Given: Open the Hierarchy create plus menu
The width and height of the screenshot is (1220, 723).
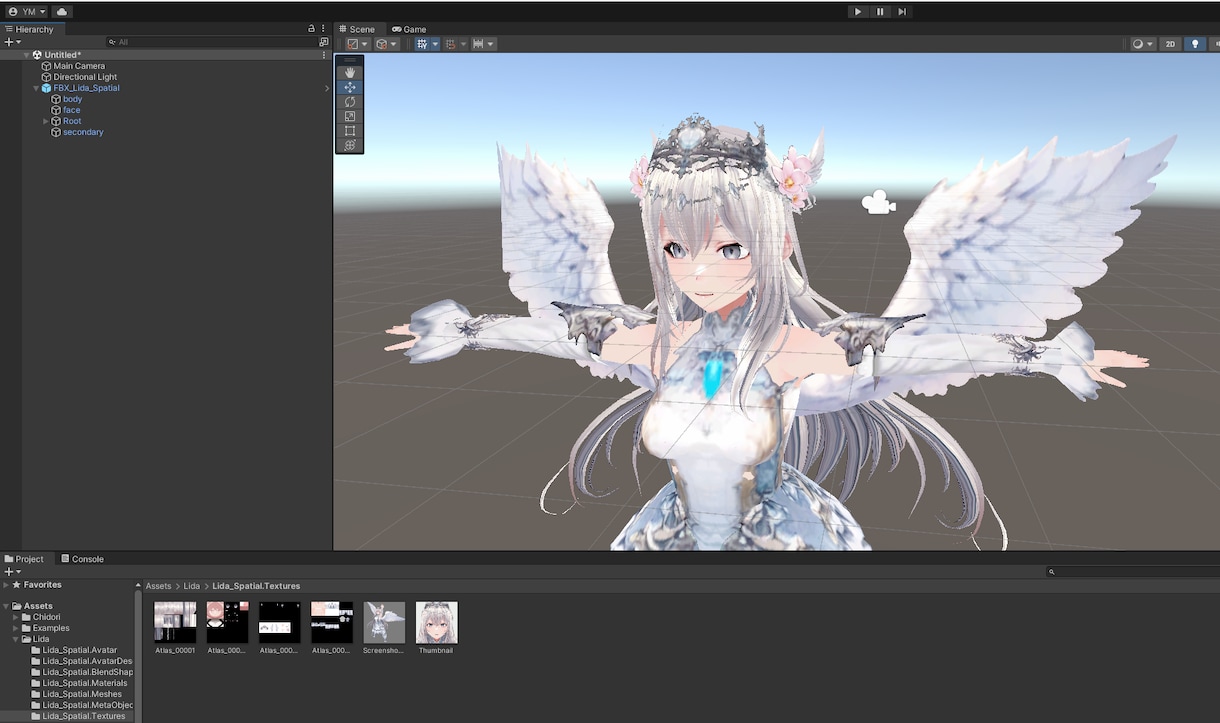Looking at the screenshot, I should 12,42.
